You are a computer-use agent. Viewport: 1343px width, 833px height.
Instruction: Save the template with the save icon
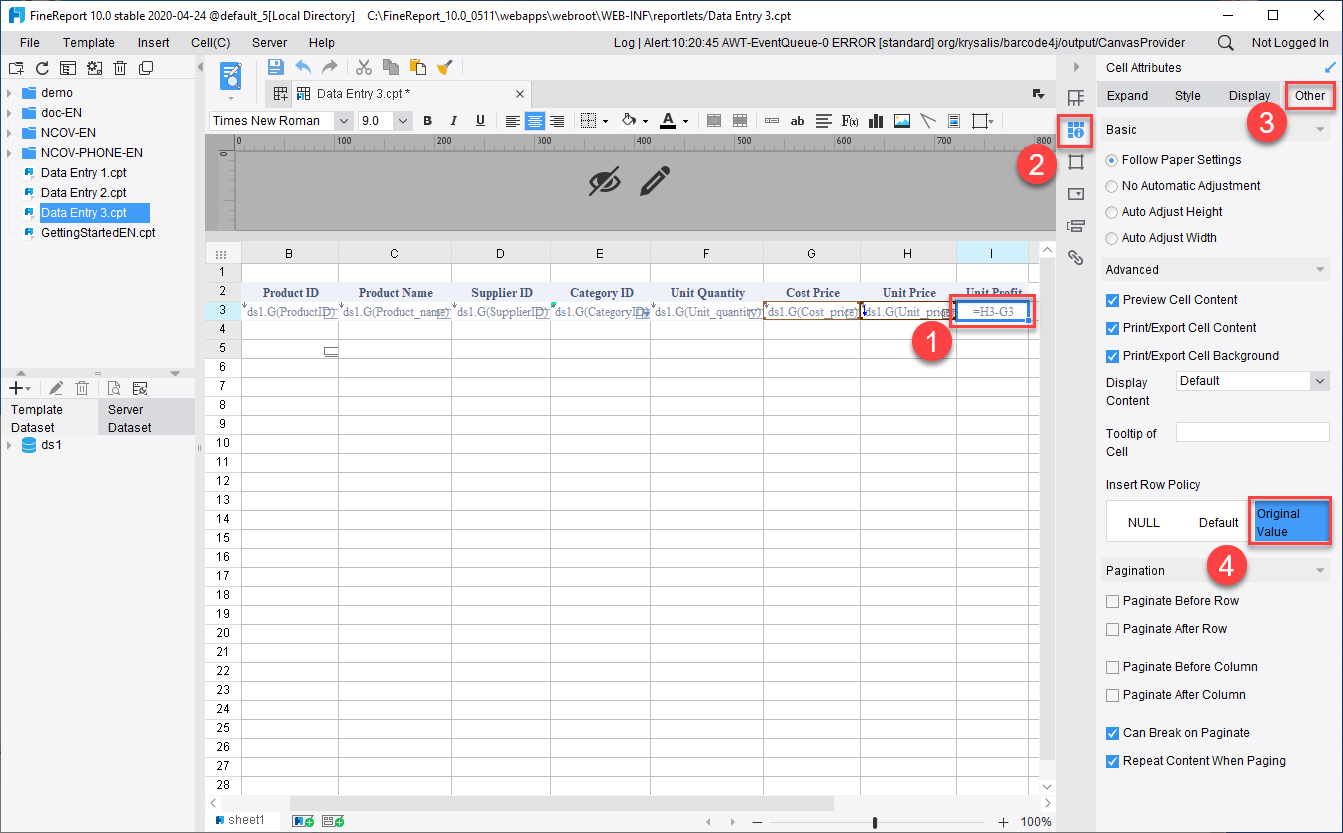coord(275,67)
